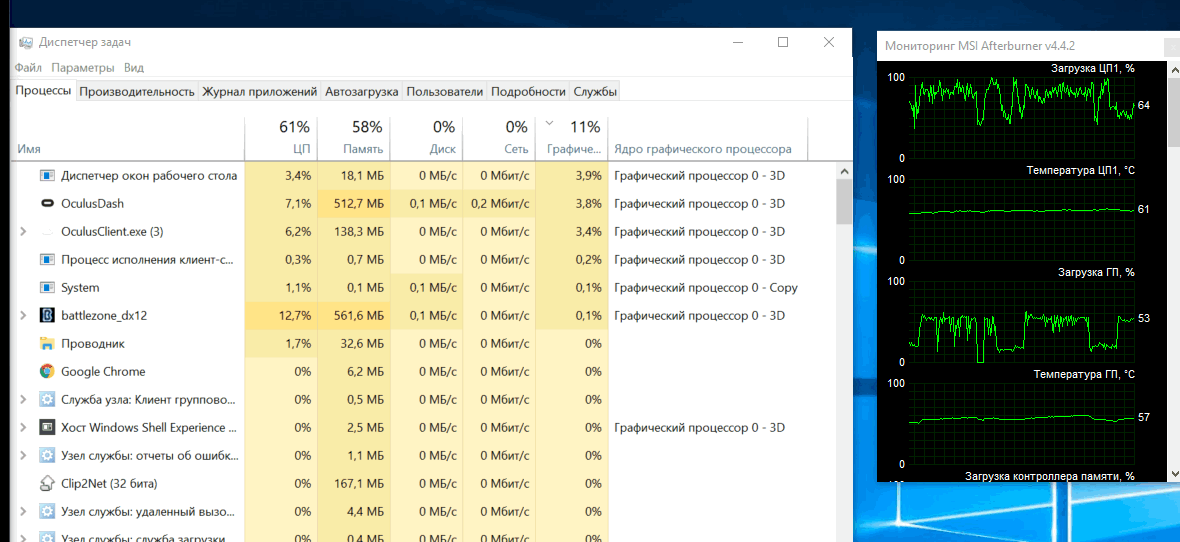This screenshot has width=1180, height=542.
Task: Switch to the Процессы tab
Action: (44, 91)
